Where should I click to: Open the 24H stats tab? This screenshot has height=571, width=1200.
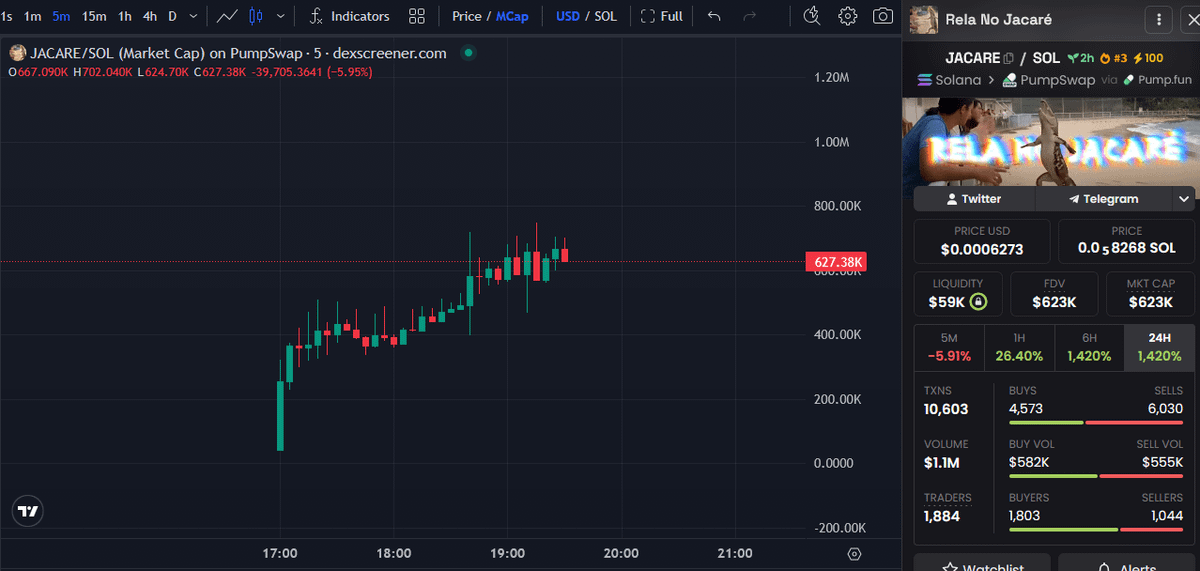(1158, 347)
